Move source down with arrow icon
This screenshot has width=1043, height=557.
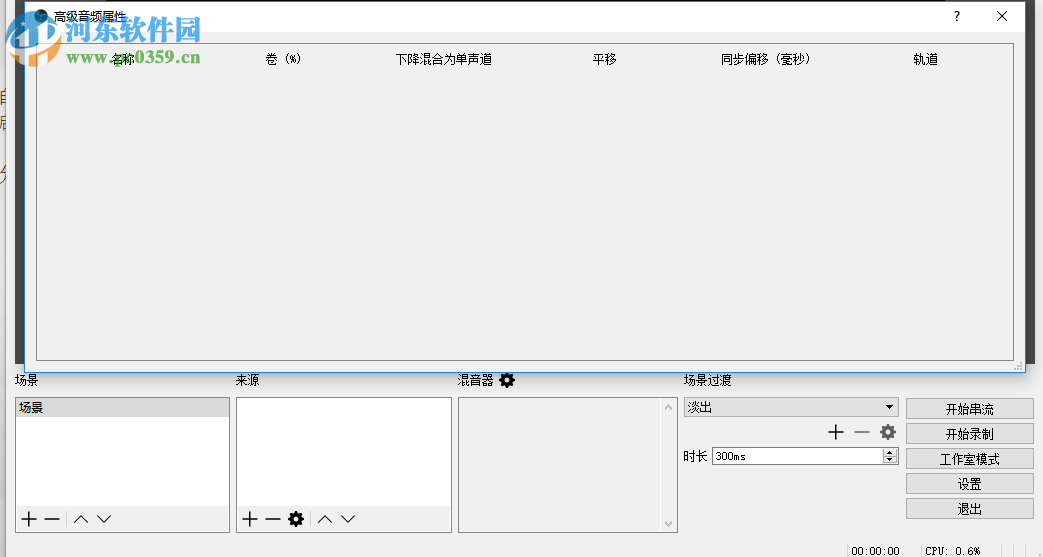click(348, 519)
